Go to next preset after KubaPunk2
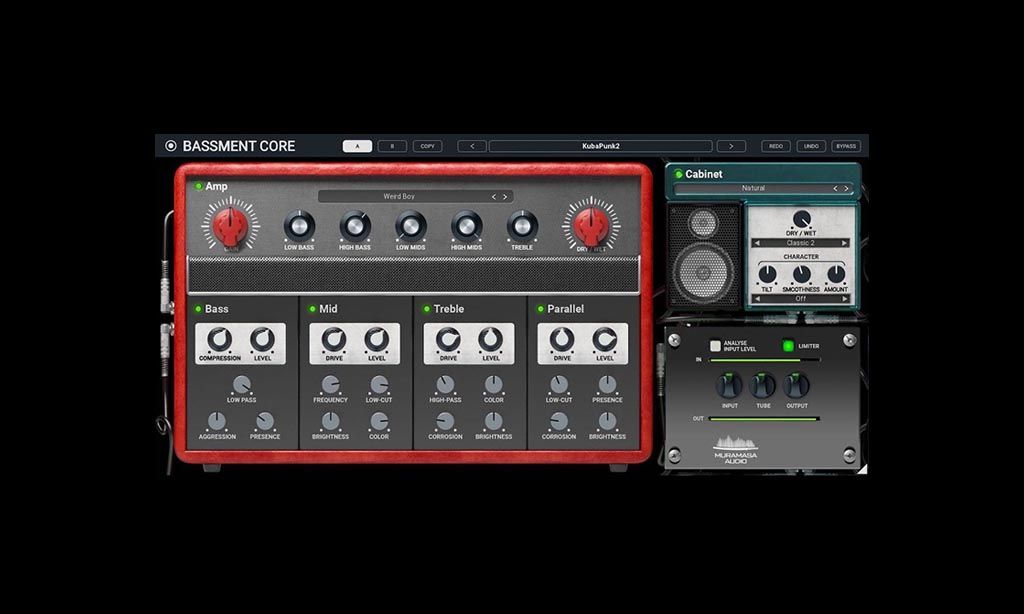 click(x=731, y=146)
